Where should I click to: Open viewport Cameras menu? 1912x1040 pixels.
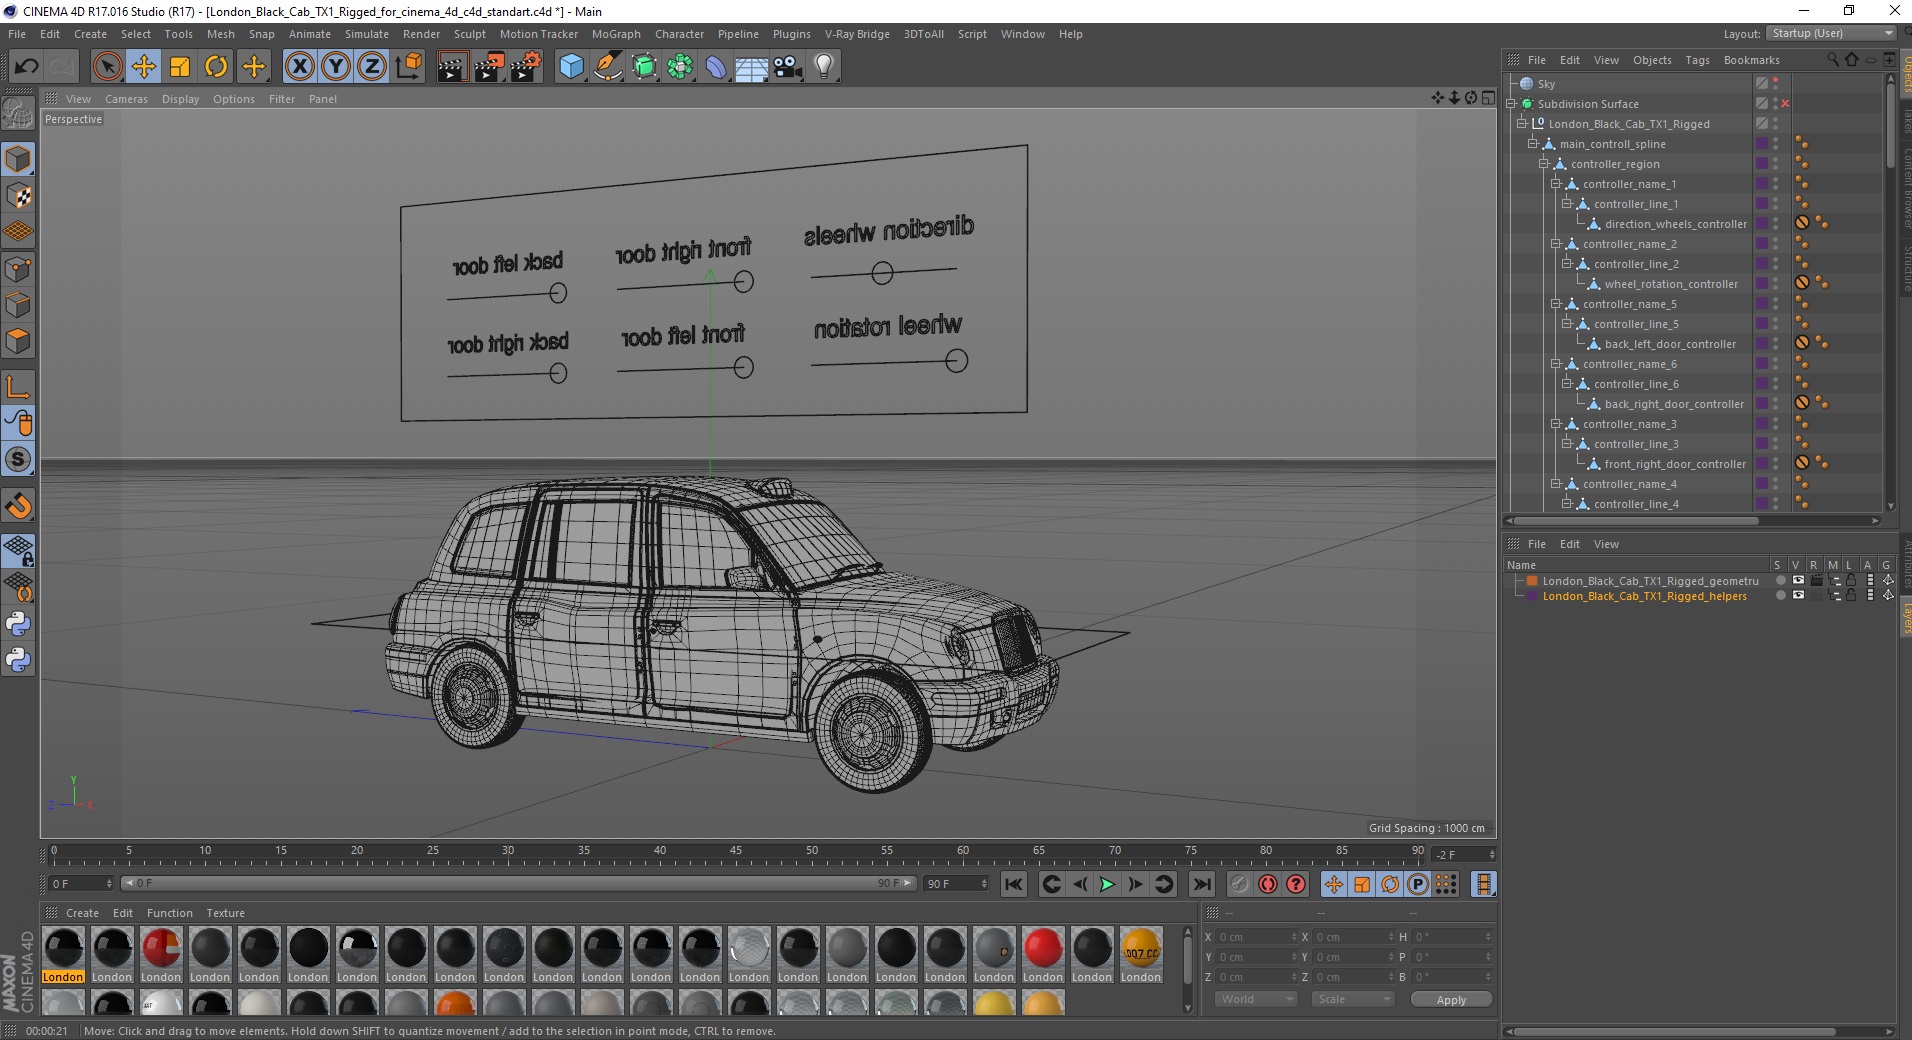click(x=126, y=99)
